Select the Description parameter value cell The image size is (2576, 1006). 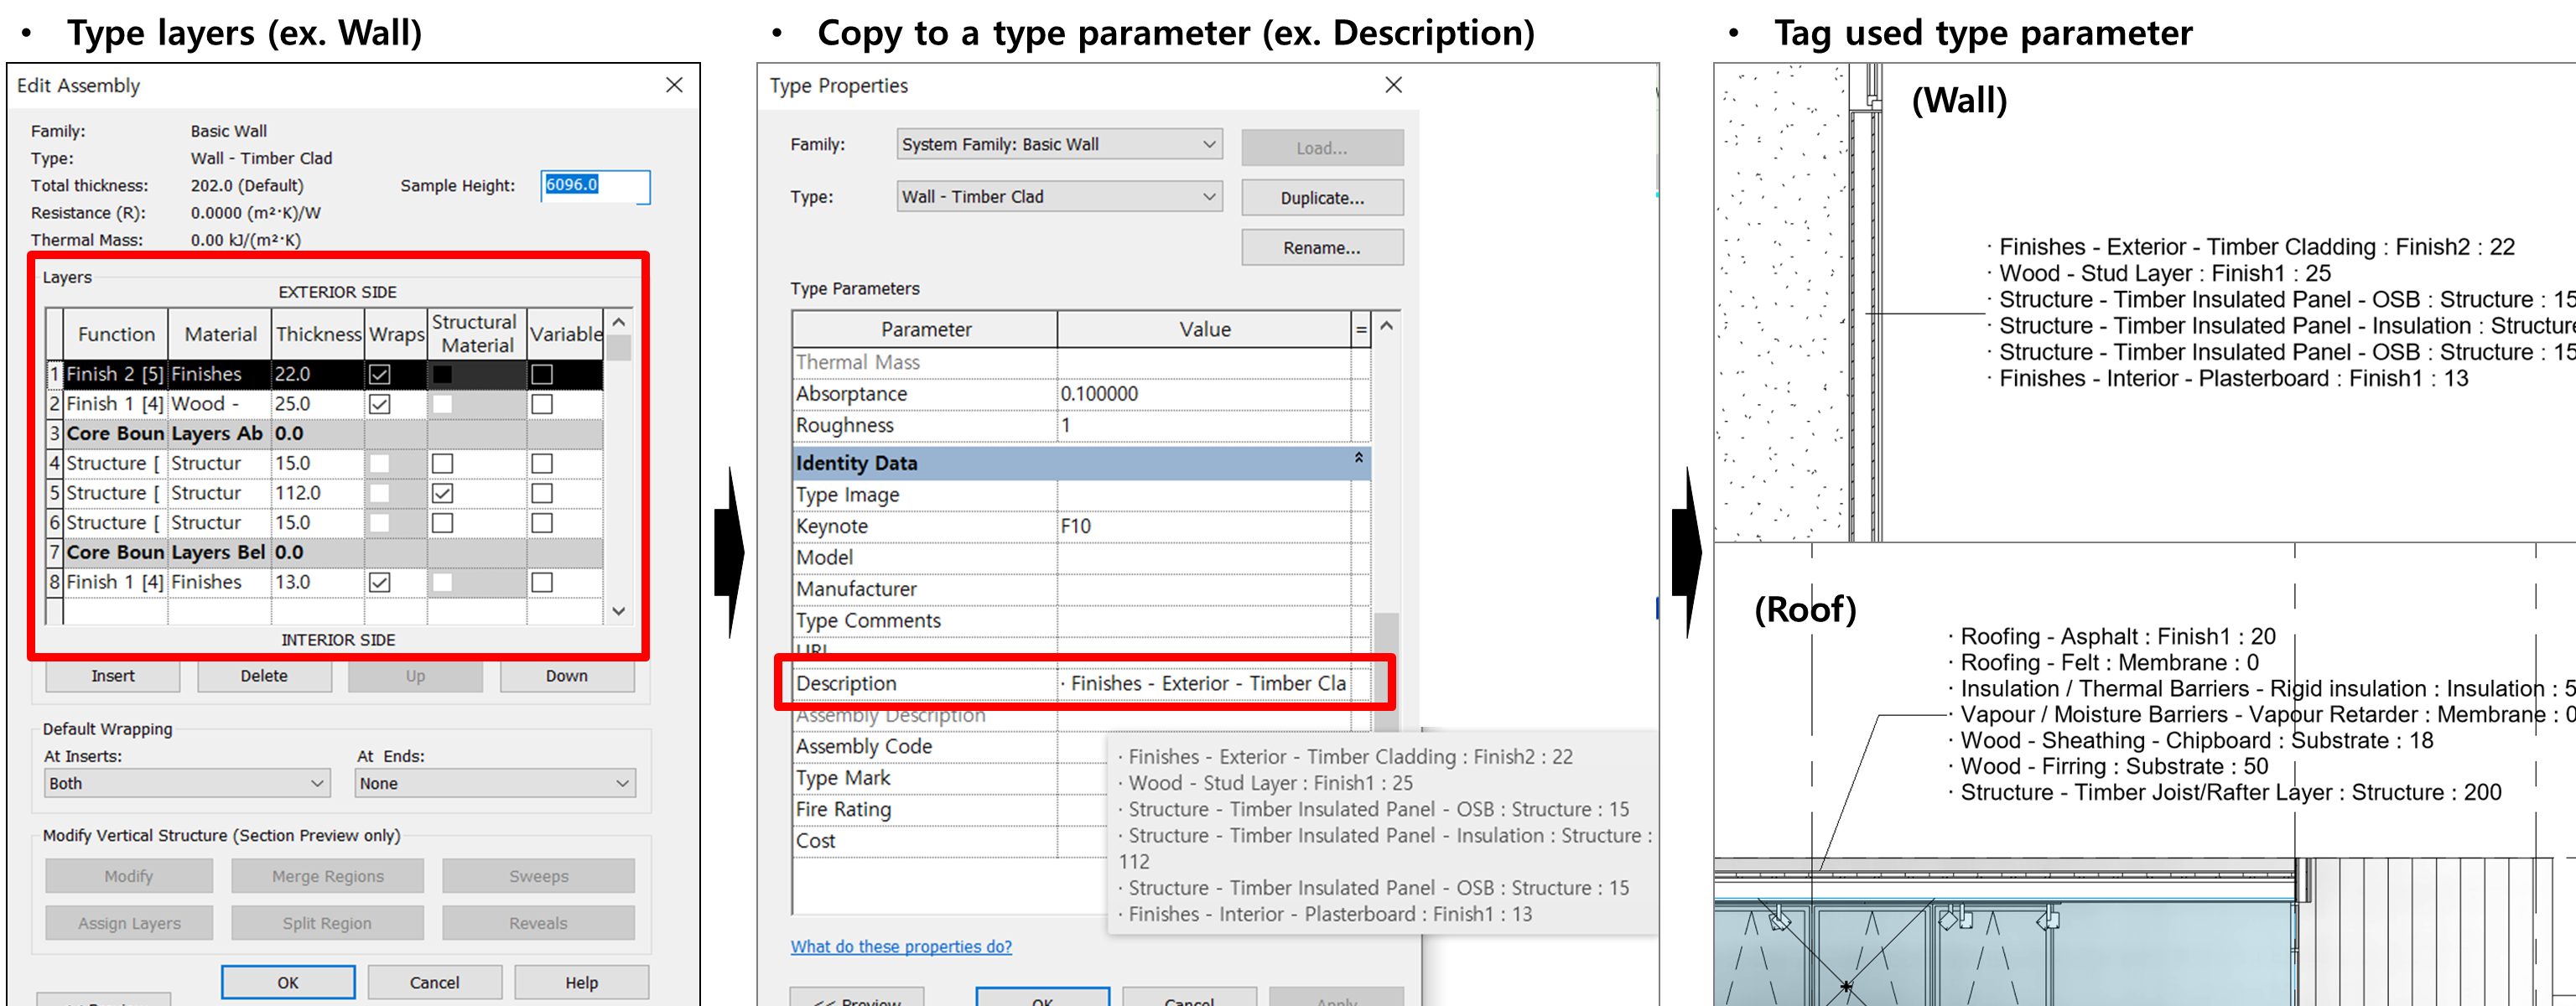1205,683
